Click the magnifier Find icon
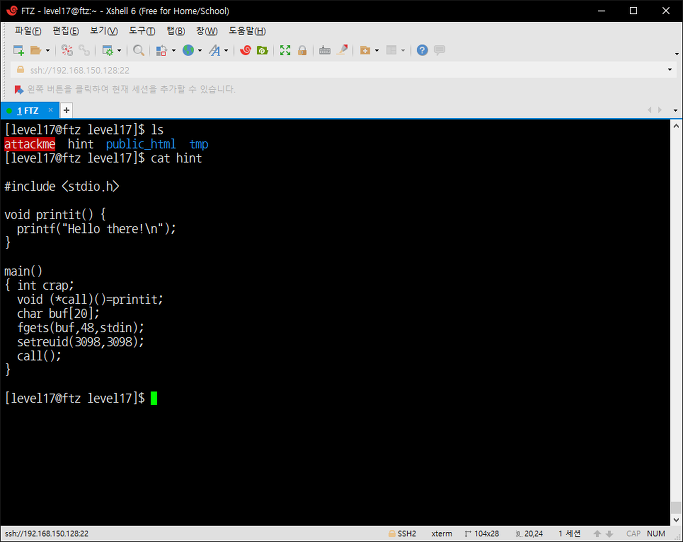The height and width of the screenshot is (542, 683). [x=139, y=51]
